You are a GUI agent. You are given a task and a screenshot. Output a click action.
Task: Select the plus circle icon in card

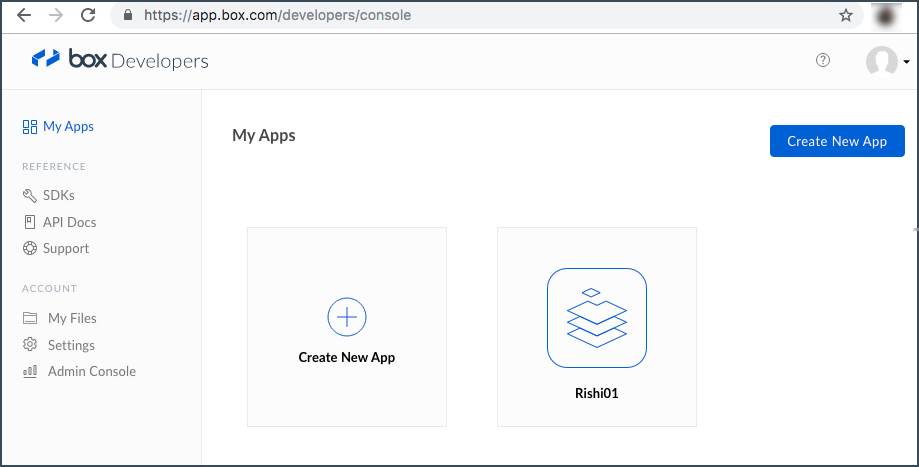[347, 317]
